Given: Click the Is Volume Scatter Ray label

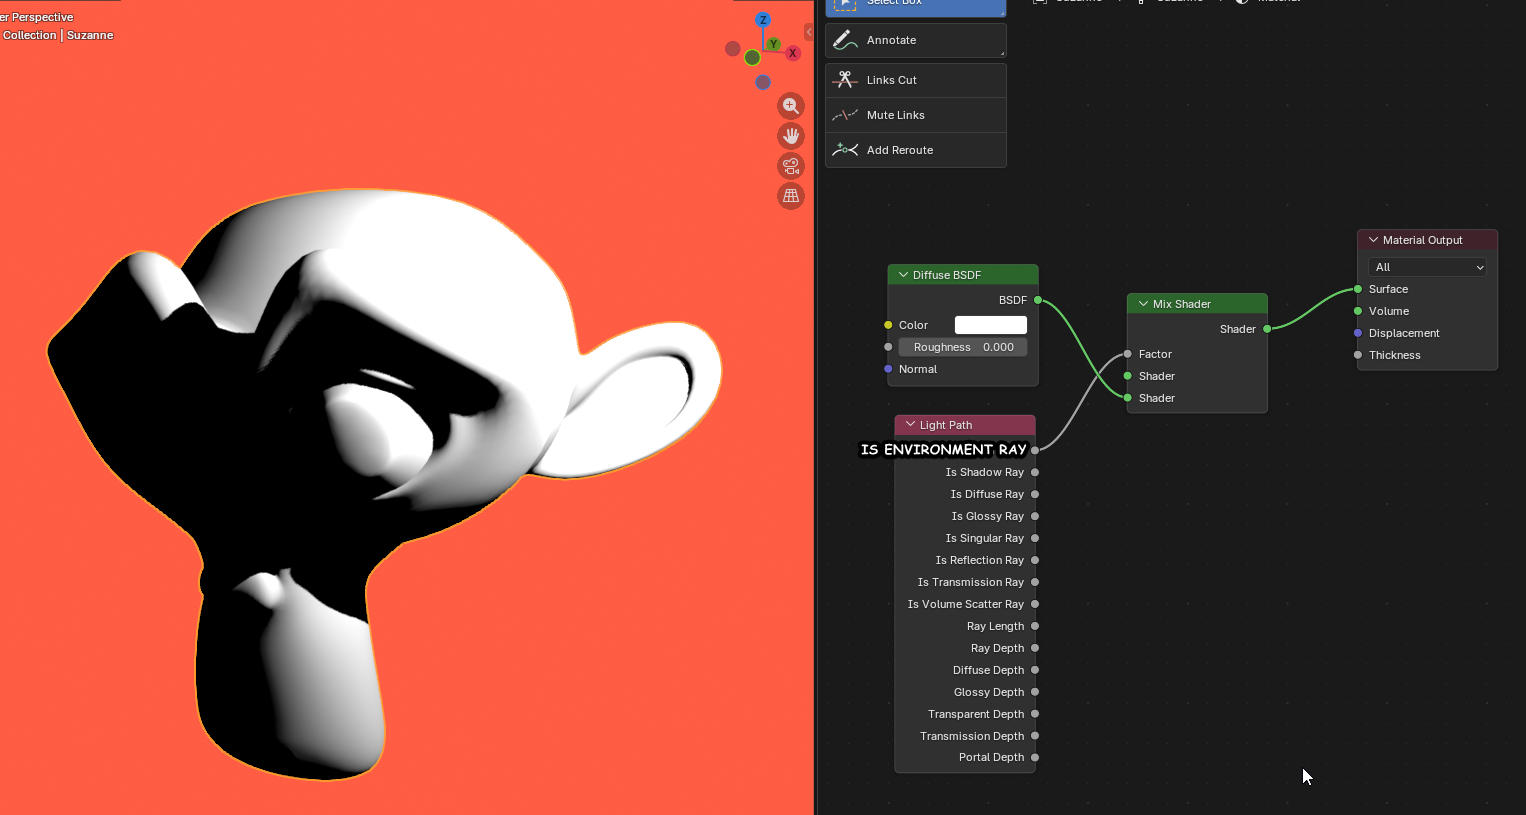Looking at the screenshot, I should 966,604.
